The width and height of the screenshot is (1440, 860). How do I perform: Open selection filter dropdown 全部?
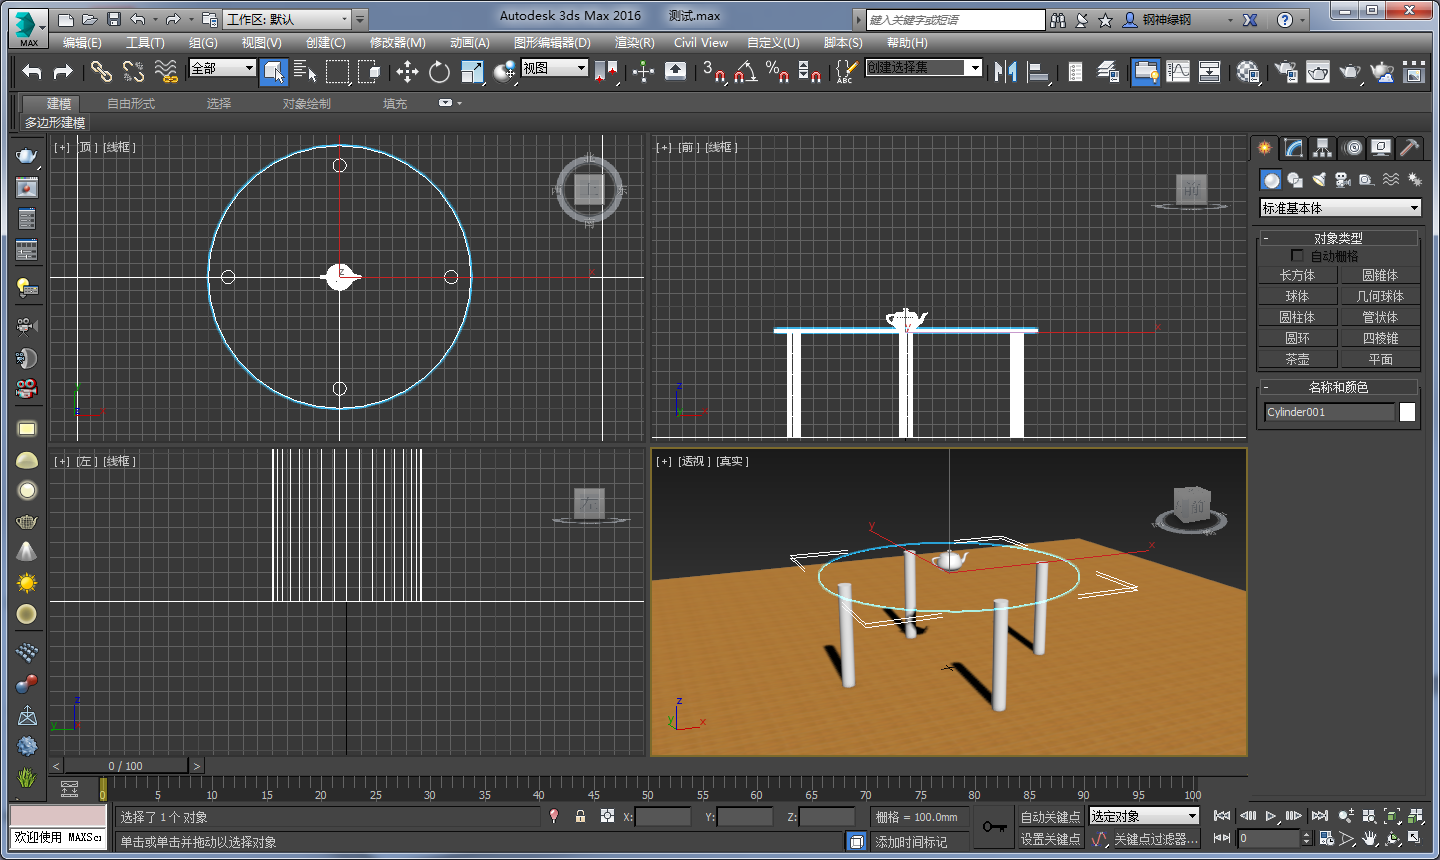tap(222, 68)
